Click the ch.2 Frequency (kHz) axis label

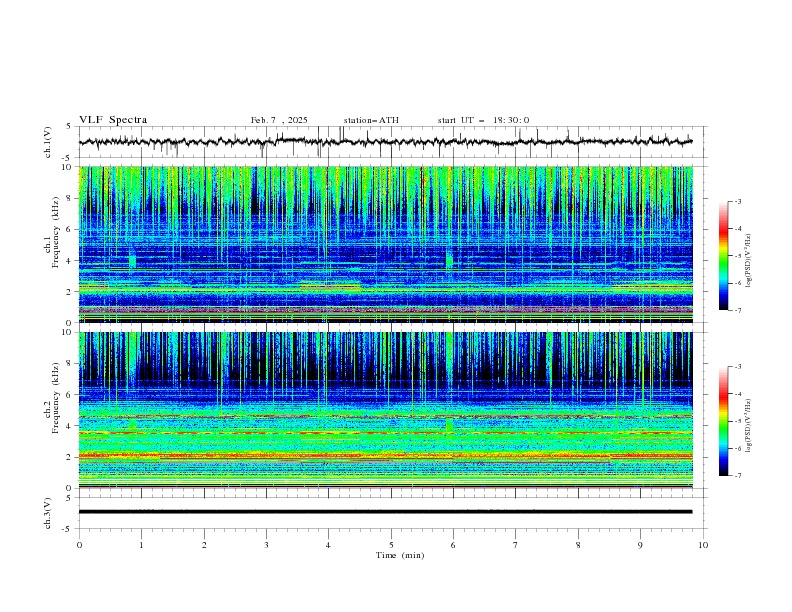click(52, 398)
